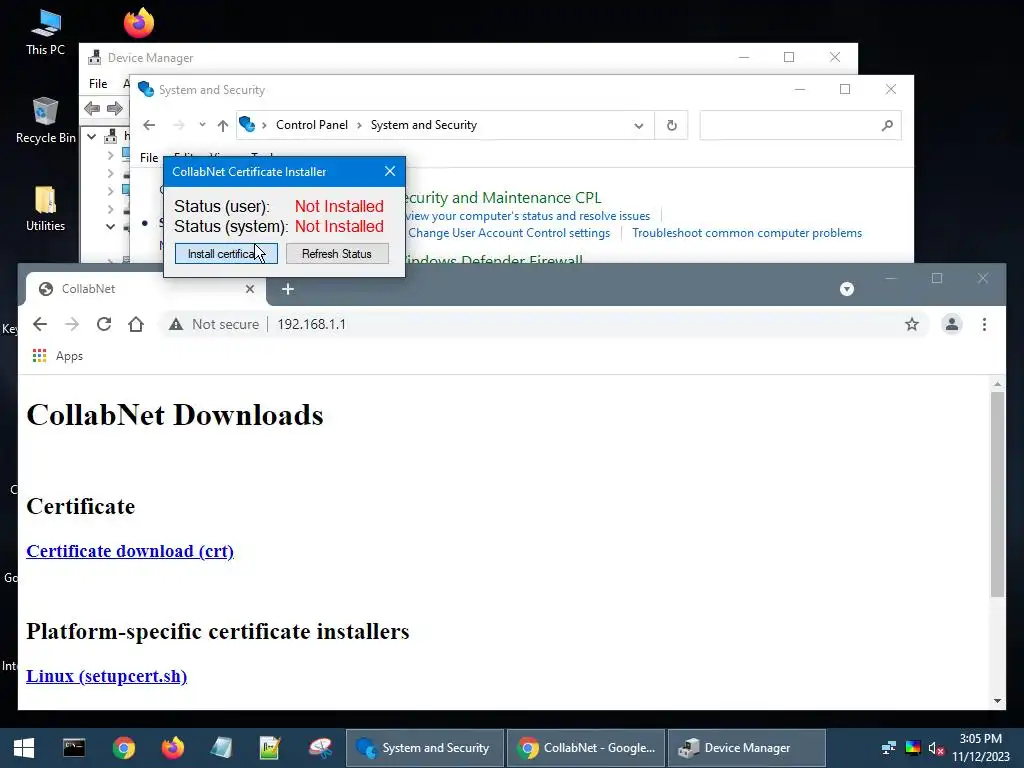This screenshot has height=768, width=1024.
Task: Go back in System and Security window
Action: [x=149, y=125]
